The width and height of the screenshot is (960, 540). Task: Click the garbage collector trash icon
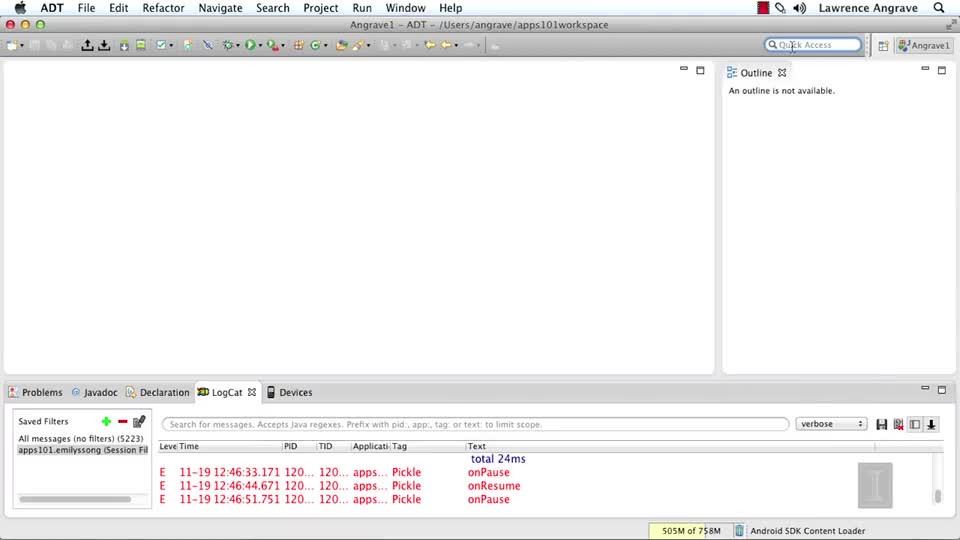[739, 531]
